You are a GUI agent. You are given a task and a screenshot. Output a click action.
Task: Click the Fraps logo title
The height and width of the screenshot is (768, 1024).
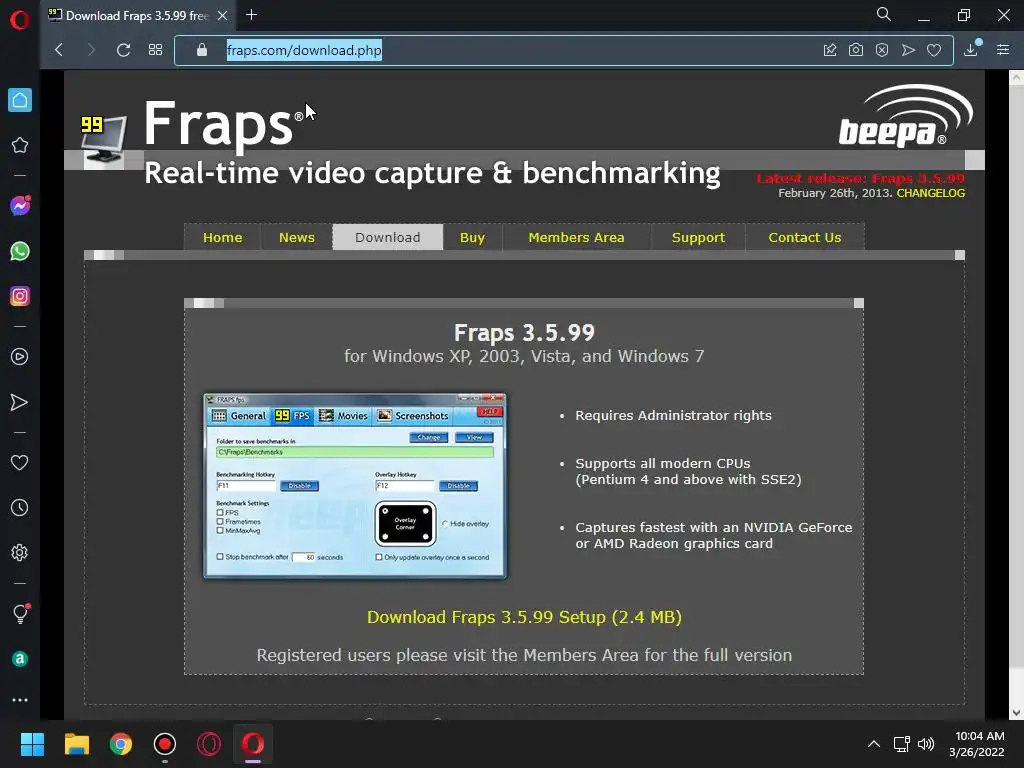pos(218,124)
